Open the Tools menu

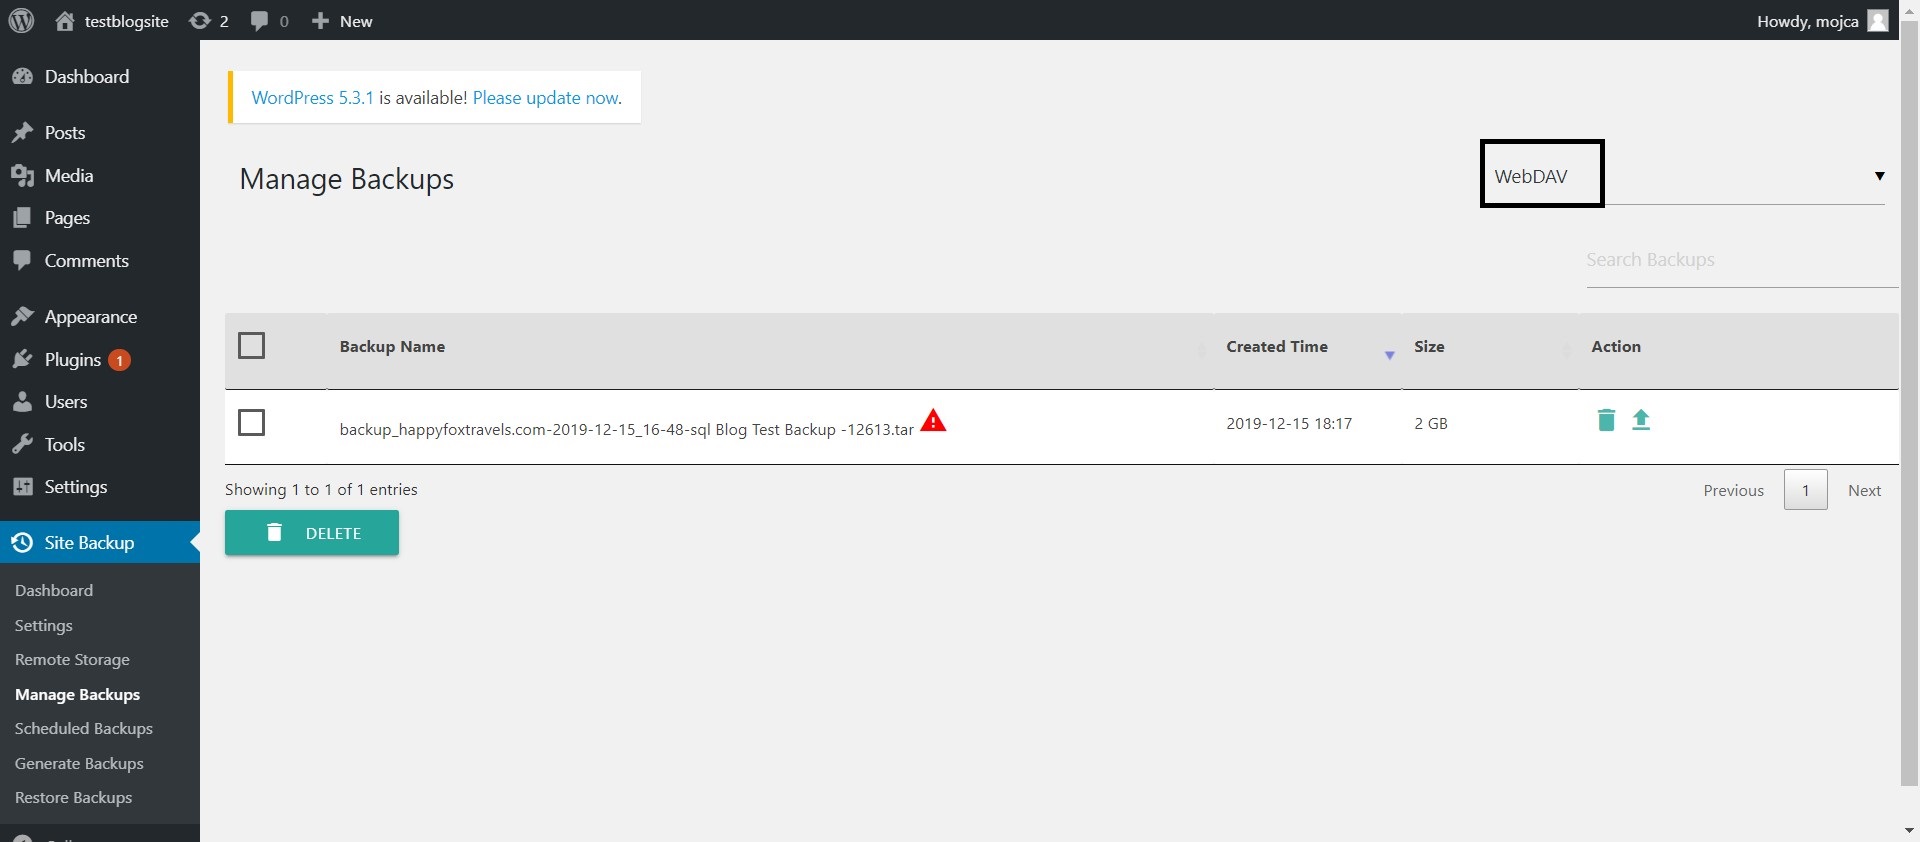[x=100, y=445]
